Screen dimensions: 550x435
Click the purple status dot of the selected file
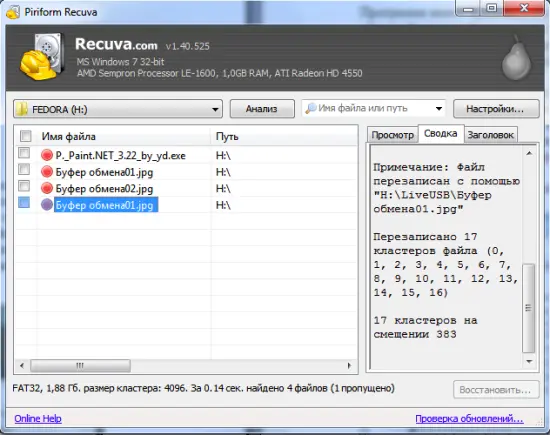coord(47,205)
